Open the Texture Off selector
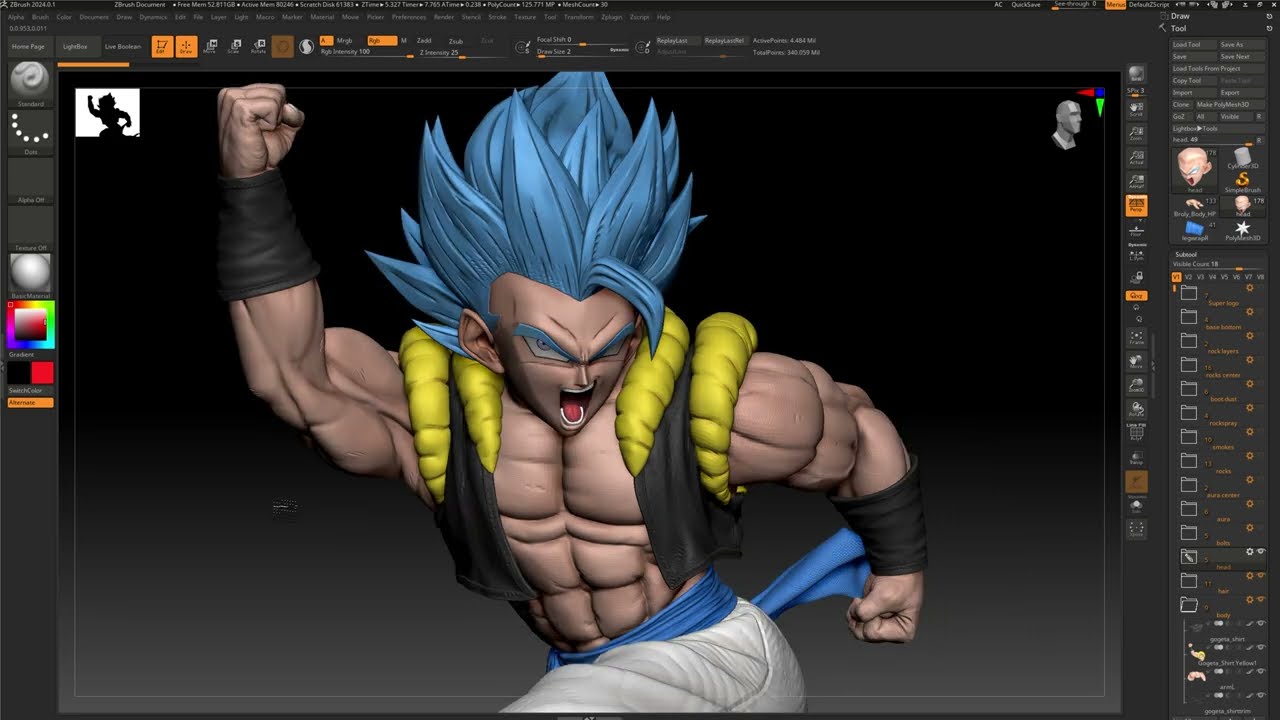Viewport: 1280px width, 720px height. coord(30,228)
